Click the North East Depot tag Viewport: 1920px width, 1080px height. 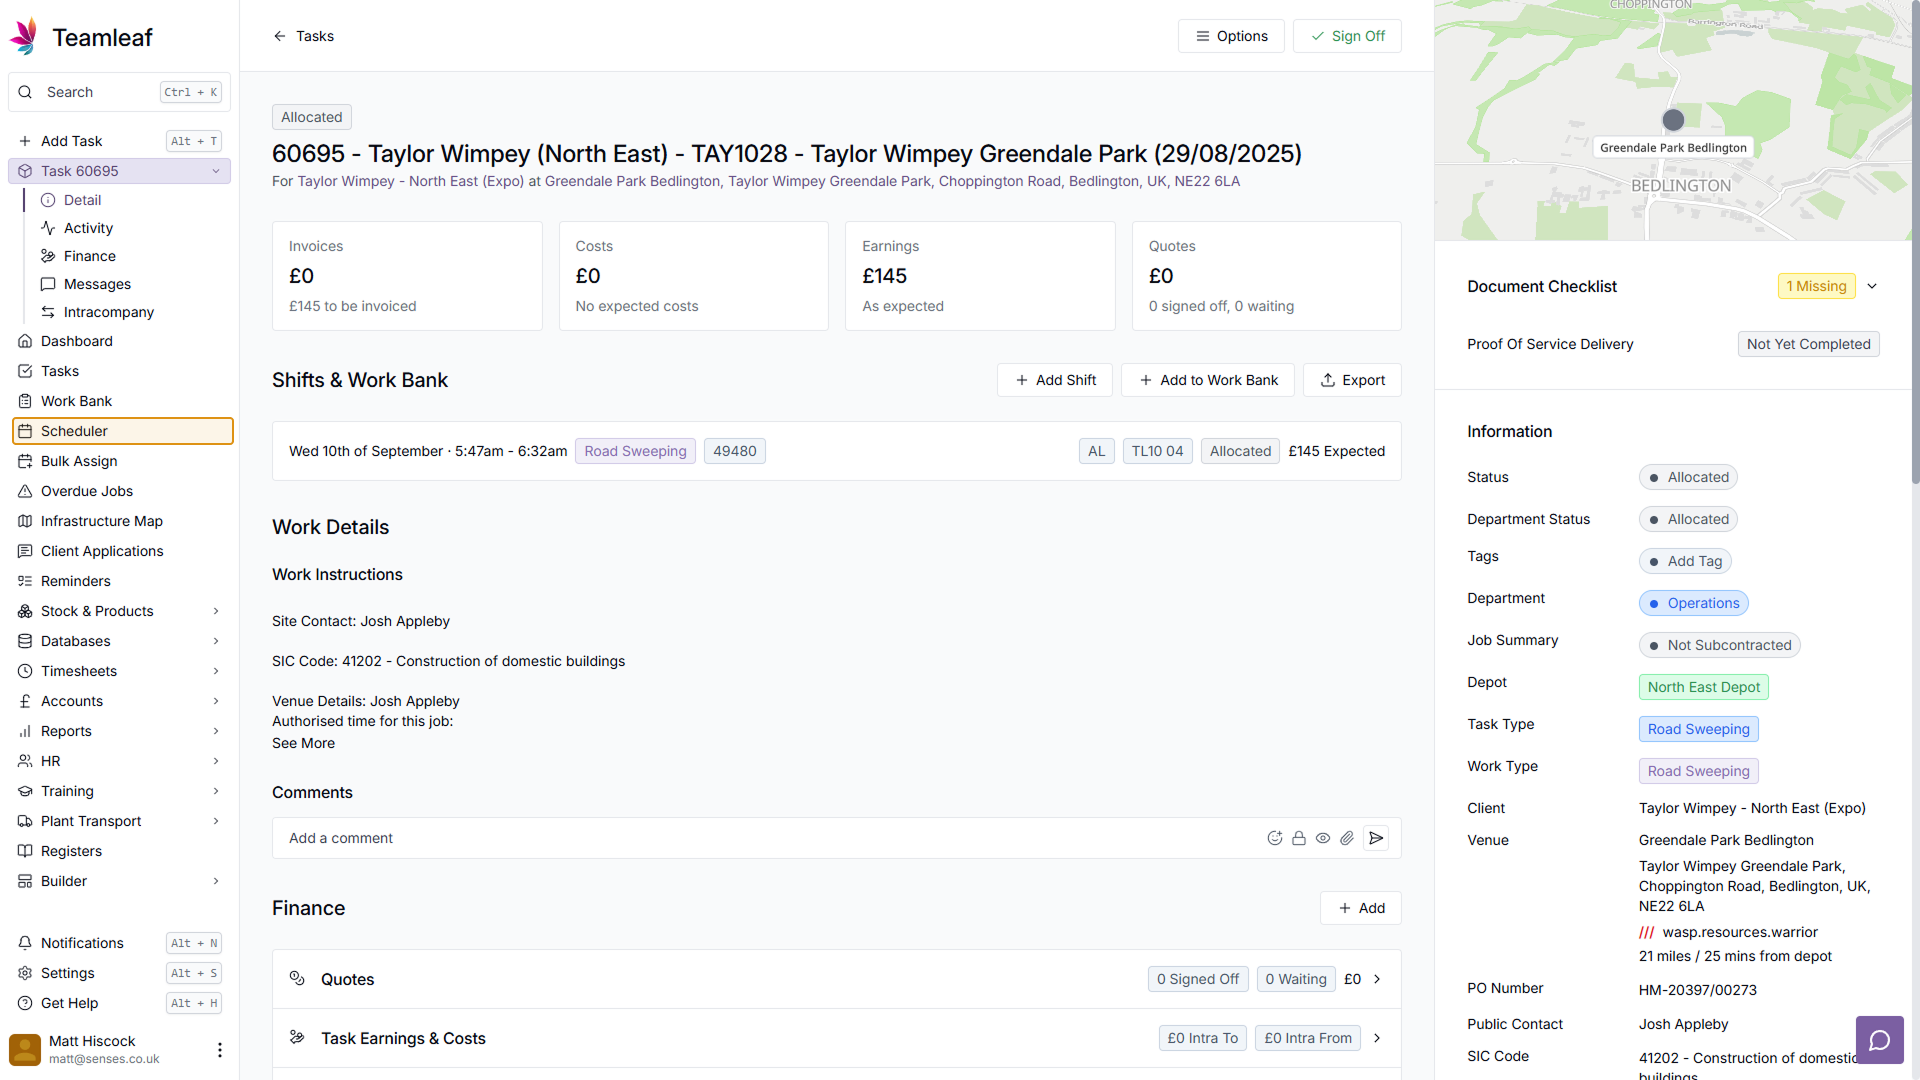[1704, 687]
